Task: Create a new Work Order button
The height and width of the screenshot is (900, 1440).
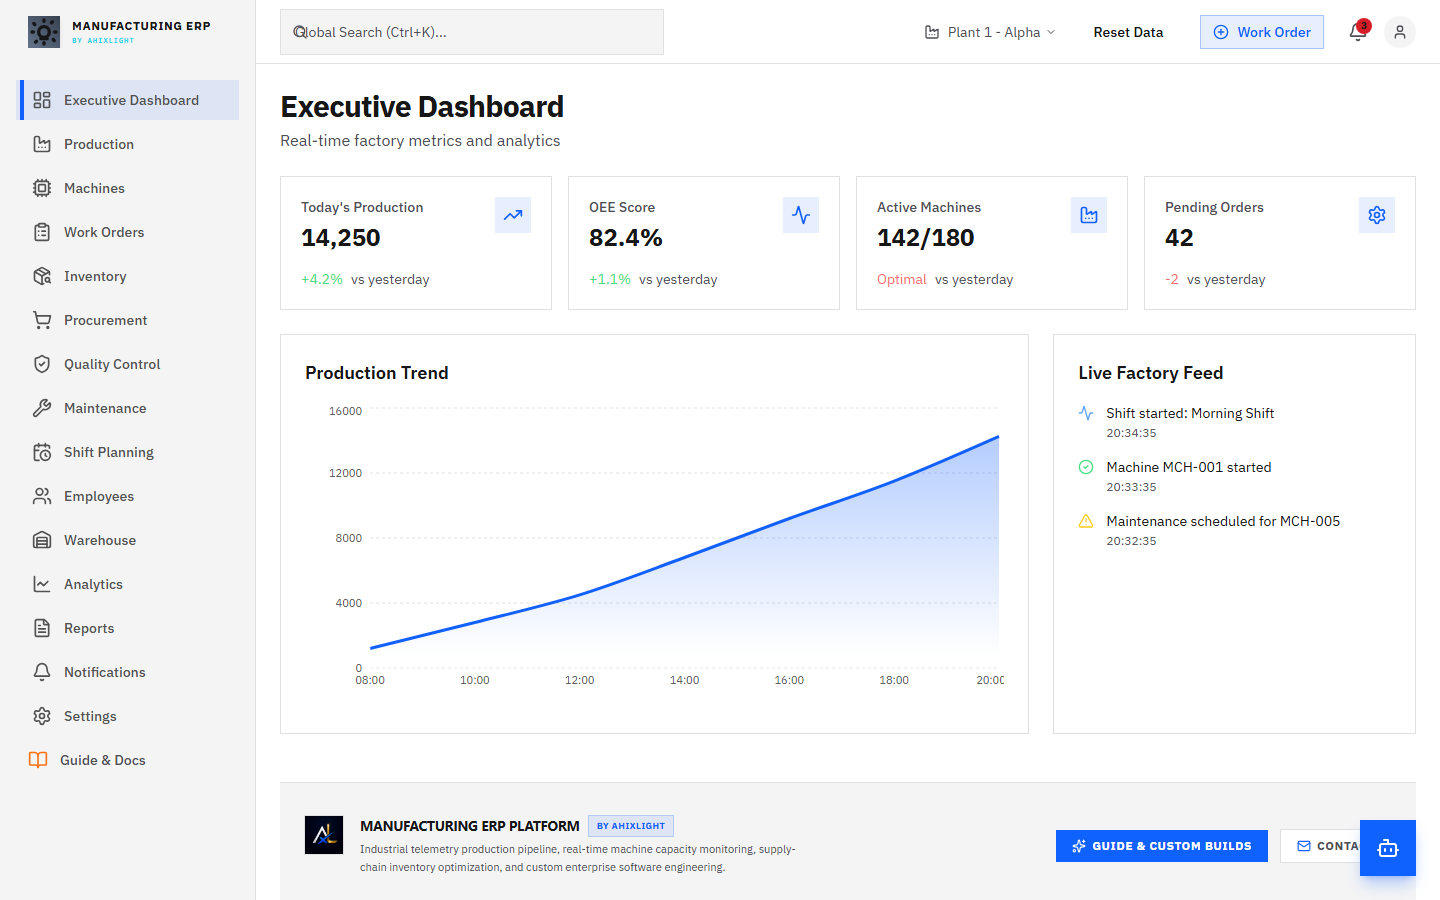Action: pos(1262,32)
